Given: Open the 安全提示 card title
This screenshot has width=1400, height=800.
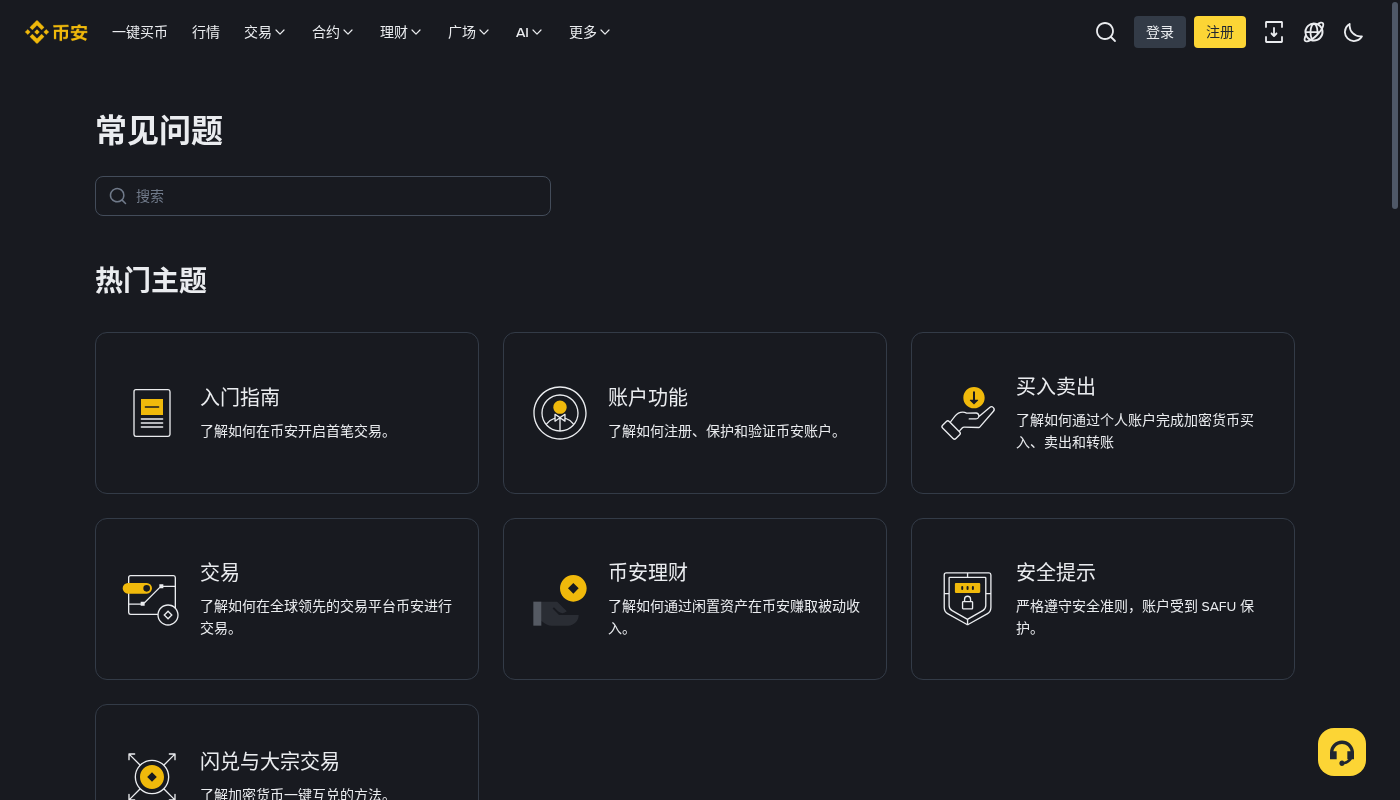Looking at the screenshot, I should tap(1056, 572).
